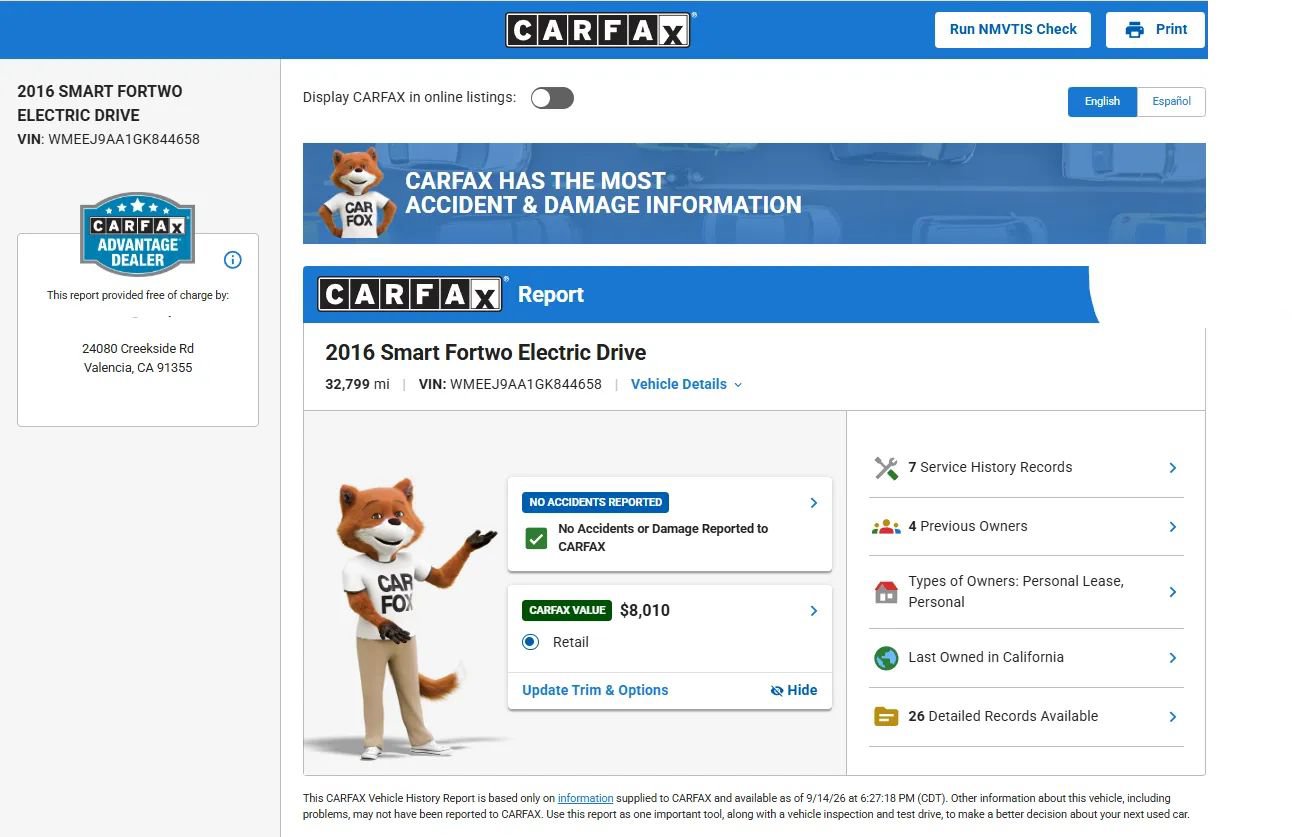The height and width of the screenshot is (837, 1292).
Task: Open Service History Records chevron
Action: (1173, 468)
